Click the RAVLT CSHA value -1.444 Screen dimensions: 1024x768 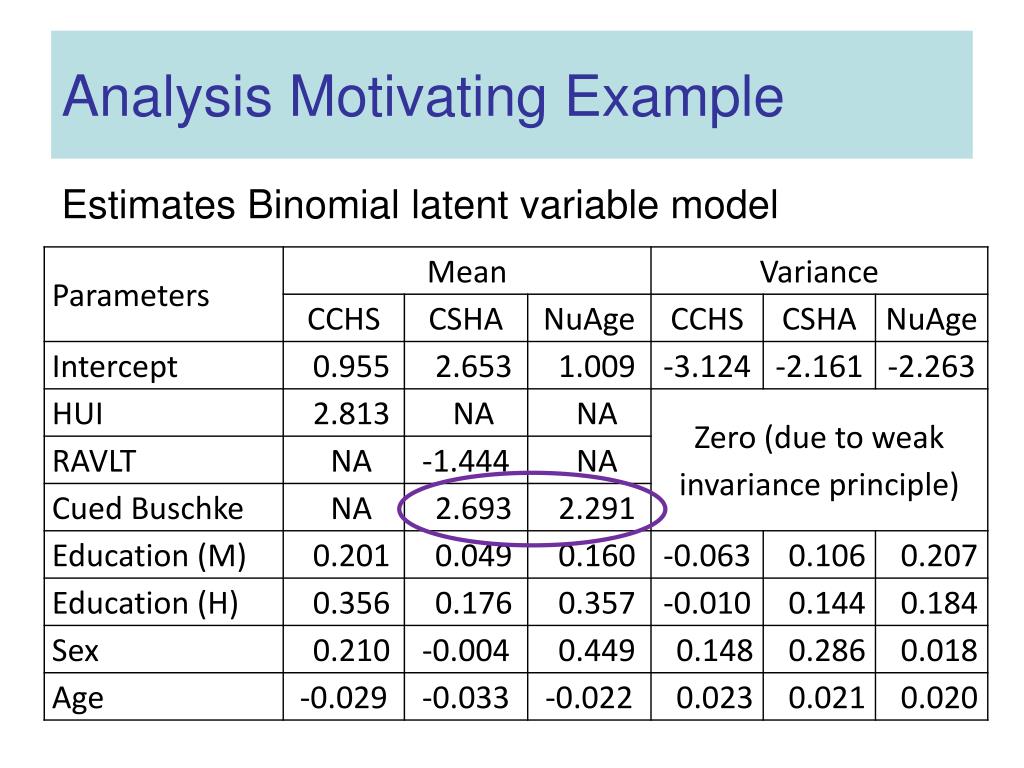click(465, 461)
